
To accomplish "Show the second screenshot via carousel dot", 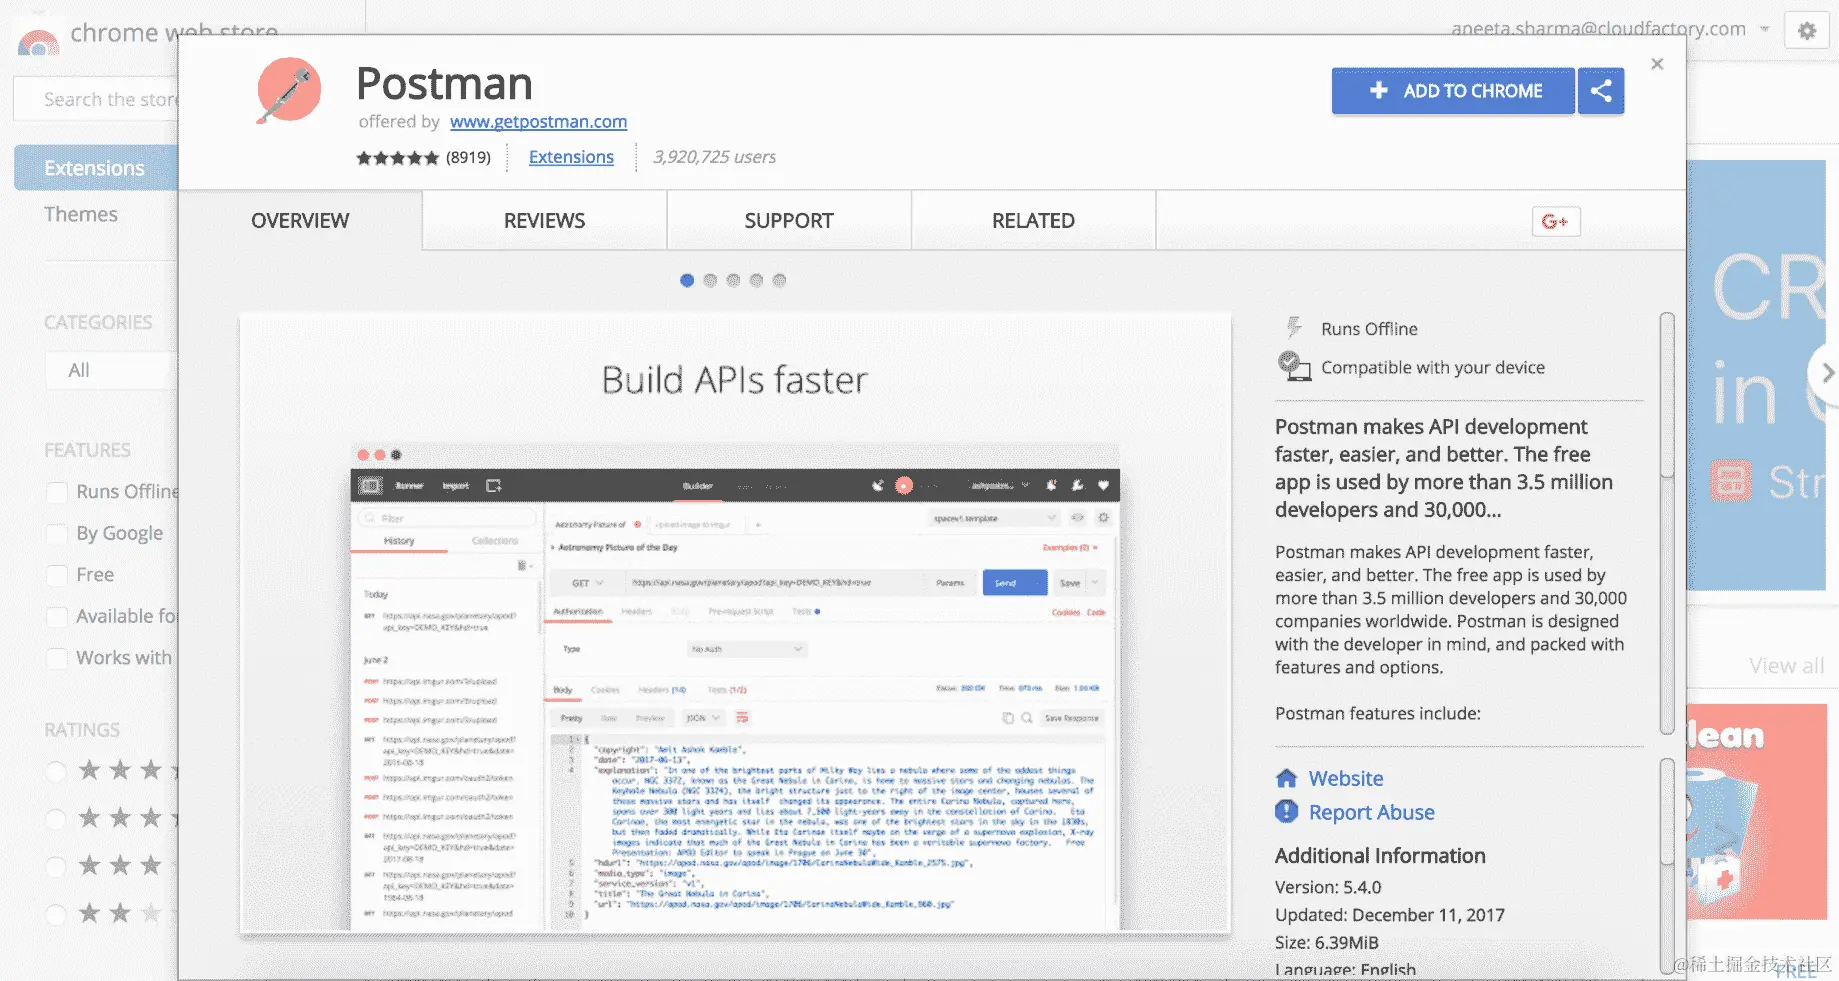I will pos(710,281).
